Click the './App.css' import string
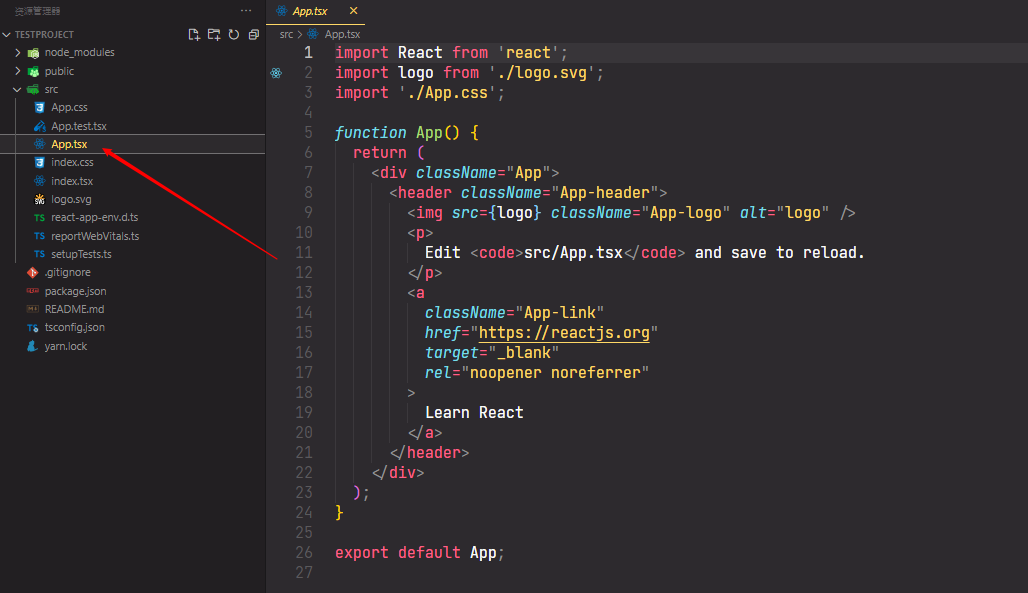Viewport: 1028px width, 593px height. point(448,92)
